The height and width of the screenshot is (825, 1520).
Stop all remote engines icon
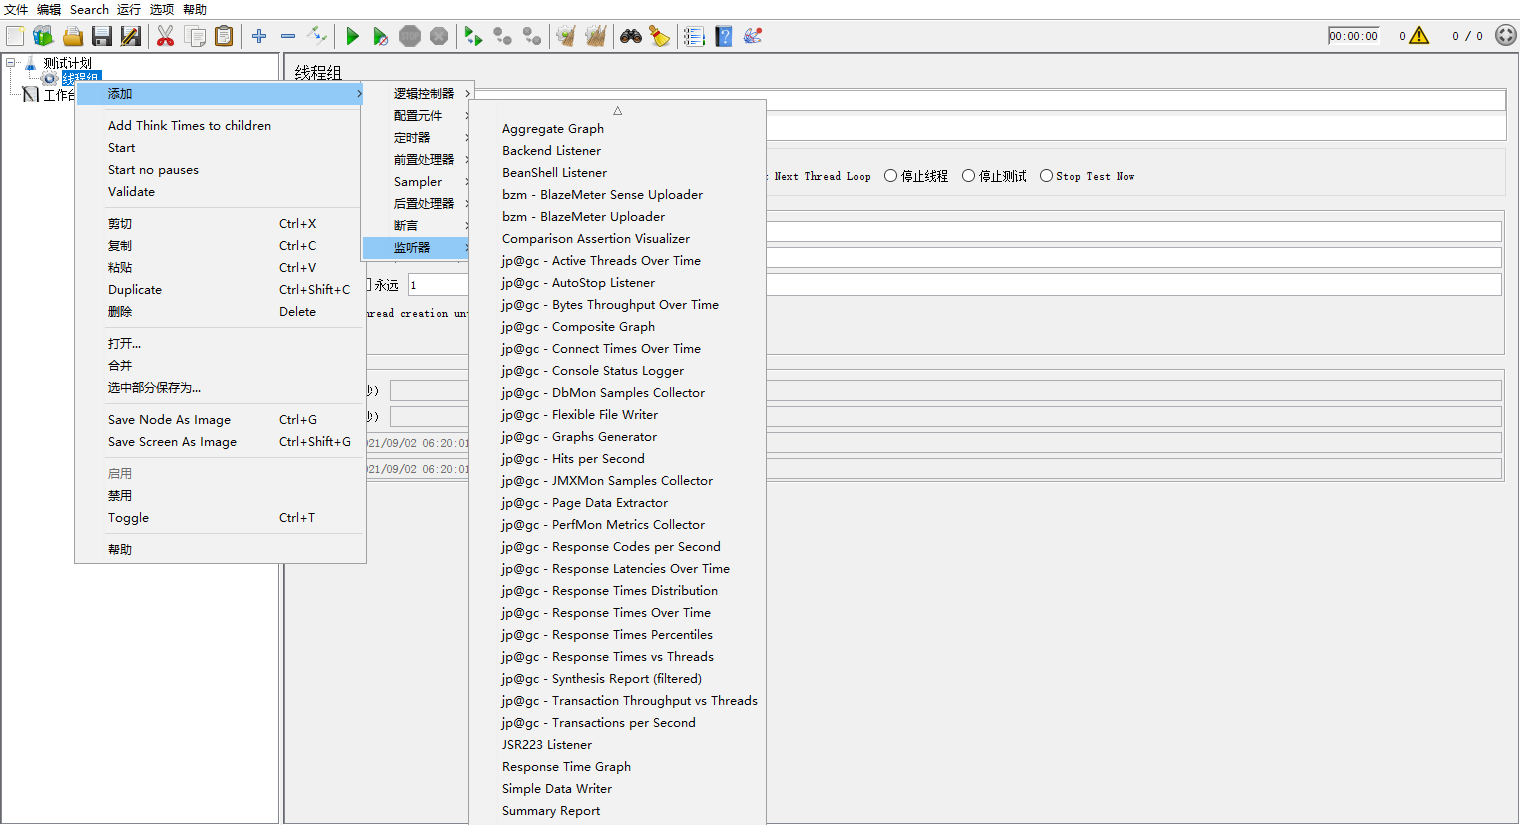coord(503,36)
